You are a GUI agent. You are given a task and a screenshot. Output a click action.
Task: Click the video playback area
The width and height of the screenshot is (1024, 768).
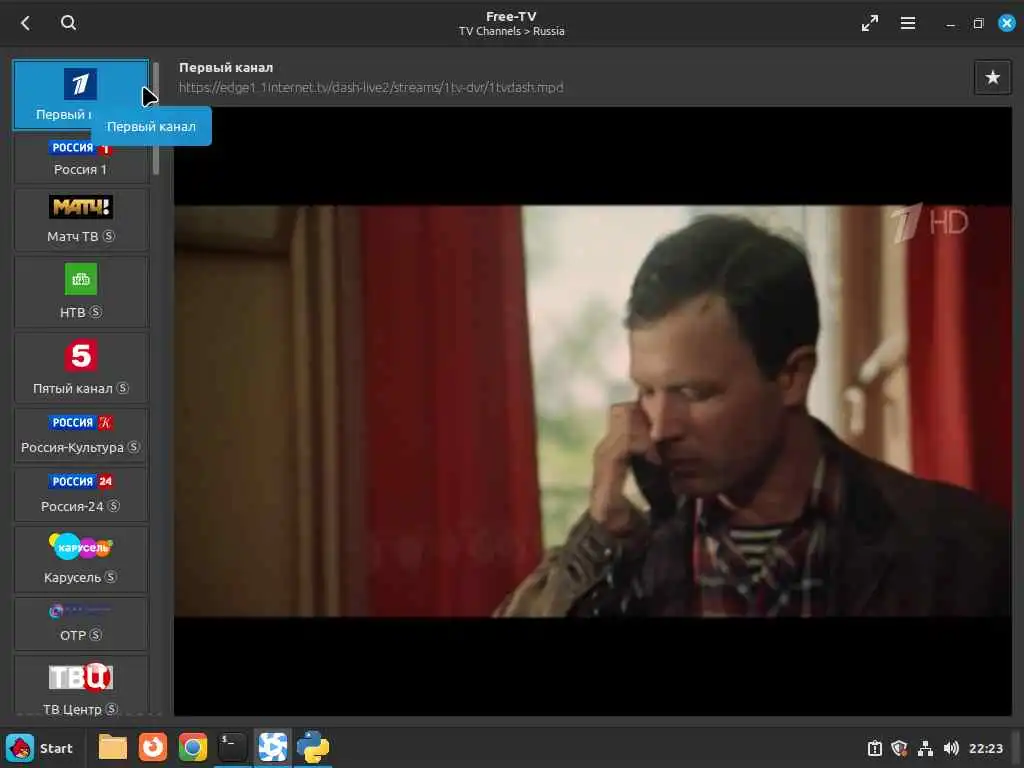pos(592,411)
